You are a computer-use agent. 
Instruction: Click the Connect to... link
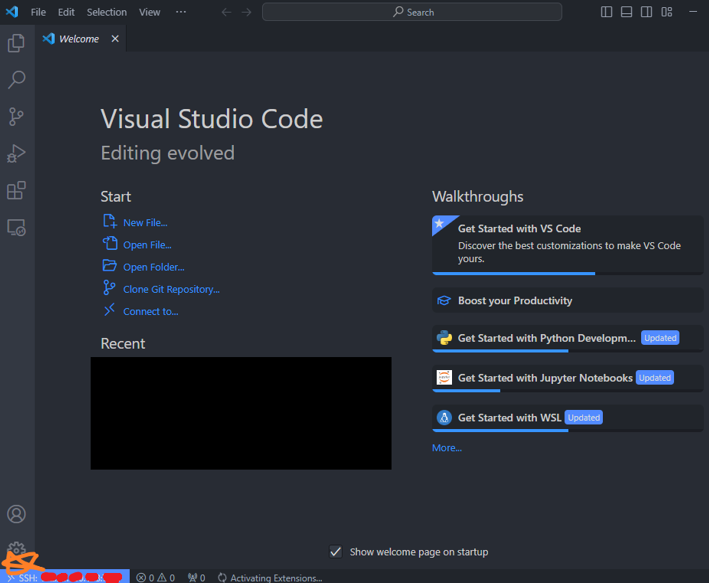(151, 311)
